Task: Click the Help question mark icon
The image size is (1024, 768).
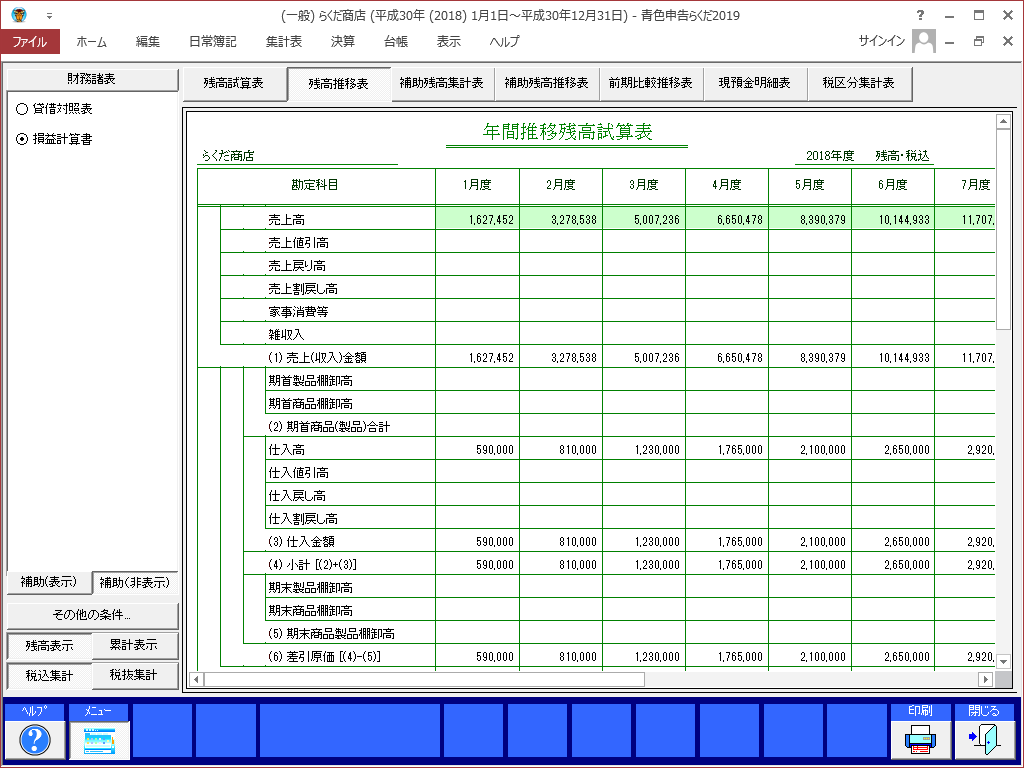Action: click(x=35, y=739)
